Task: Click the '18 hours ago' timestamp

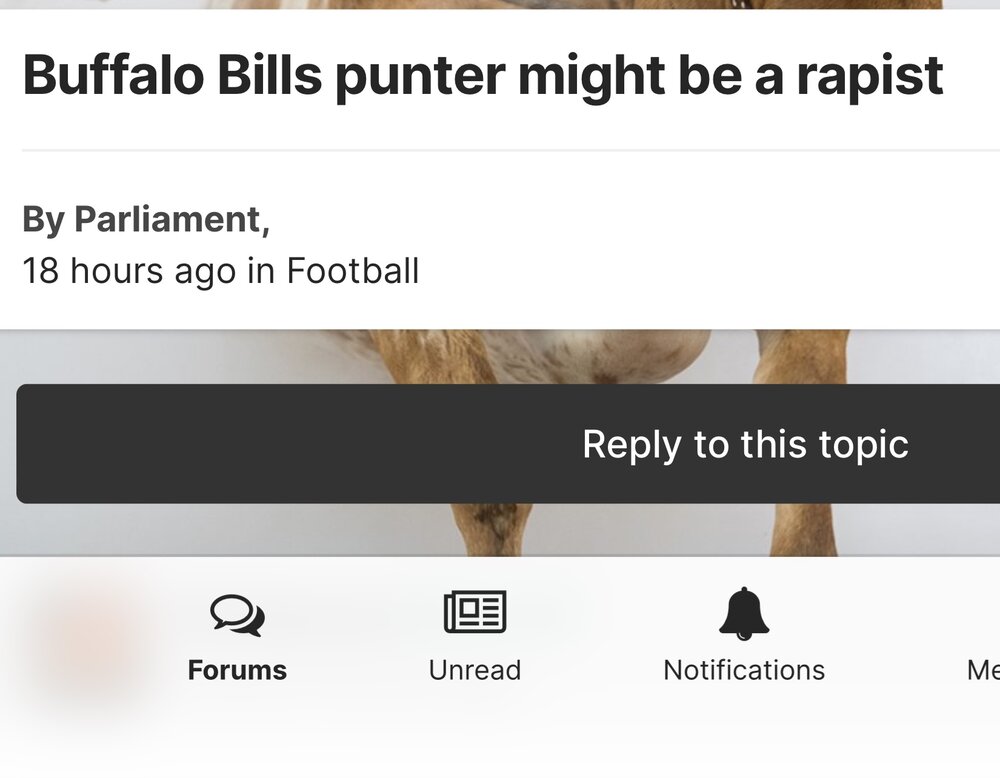Action: [x=129, y=271]
